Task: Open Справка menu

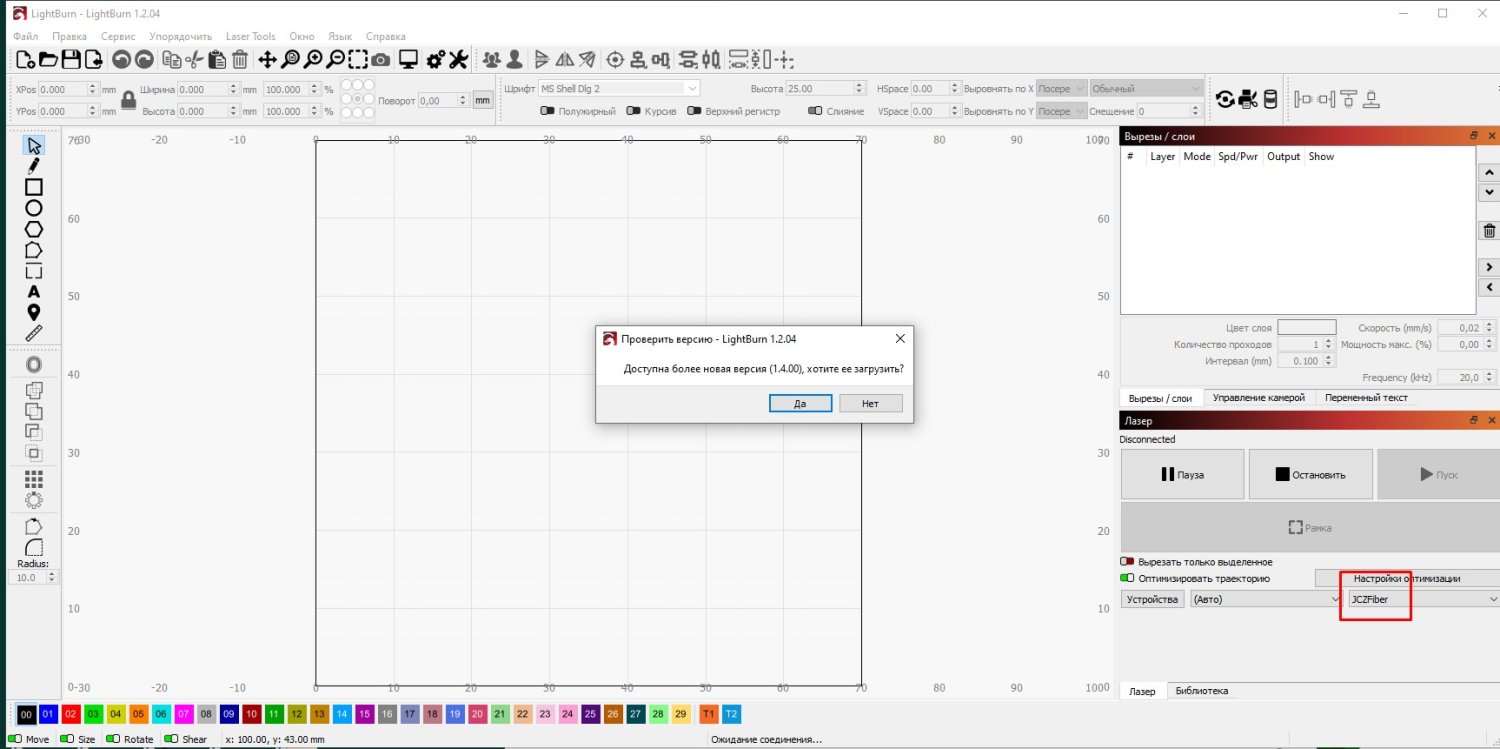Action: (x=386, y=36)
